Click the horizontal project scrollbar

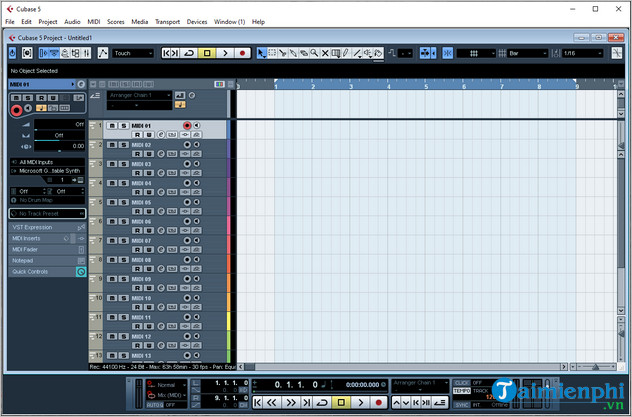click(x=403, y=367)
